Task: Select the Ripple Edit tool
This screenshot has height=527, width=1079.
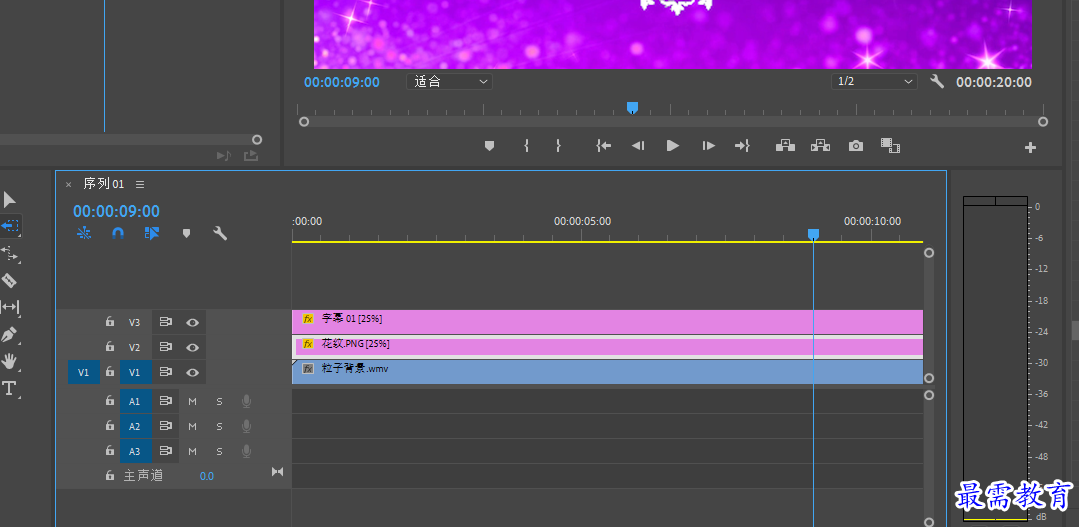Action: coord(10,253)
